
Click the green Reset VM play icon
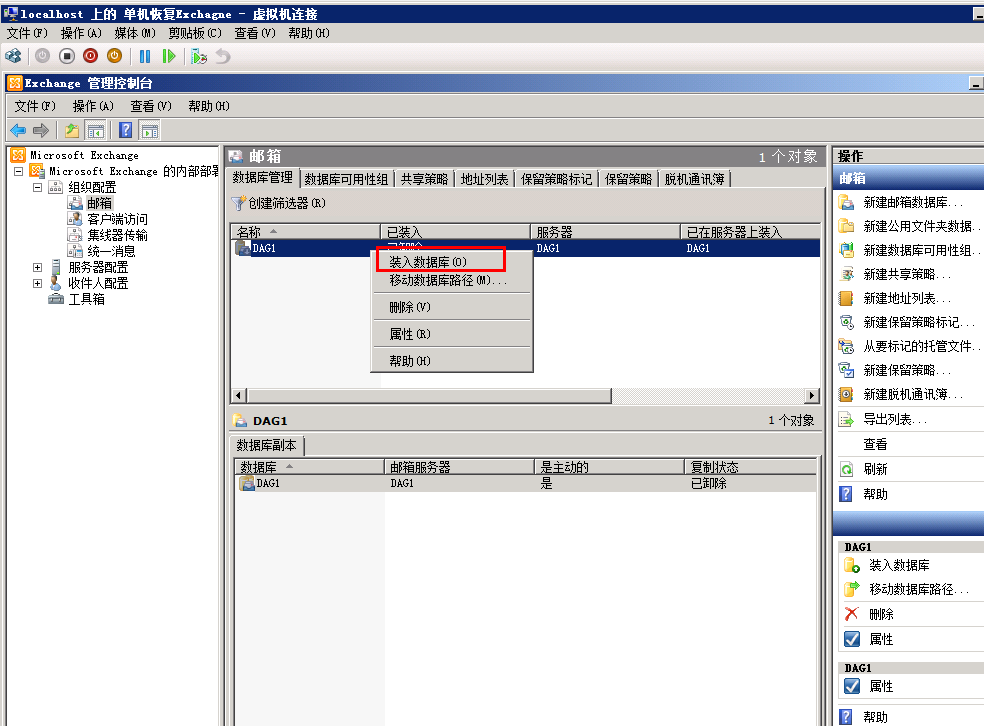click(169, 56)
